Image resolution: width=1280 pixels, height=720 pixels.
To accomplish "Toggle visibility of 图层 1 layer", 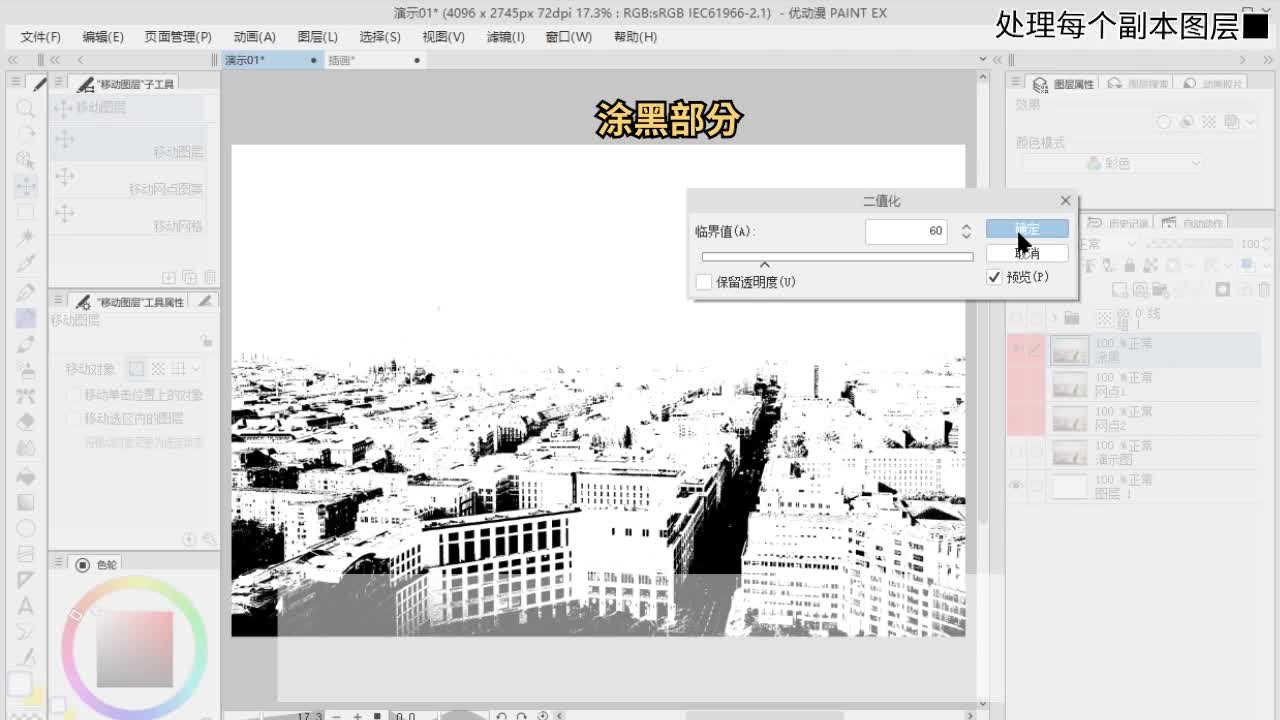I will pos(1016,487).
